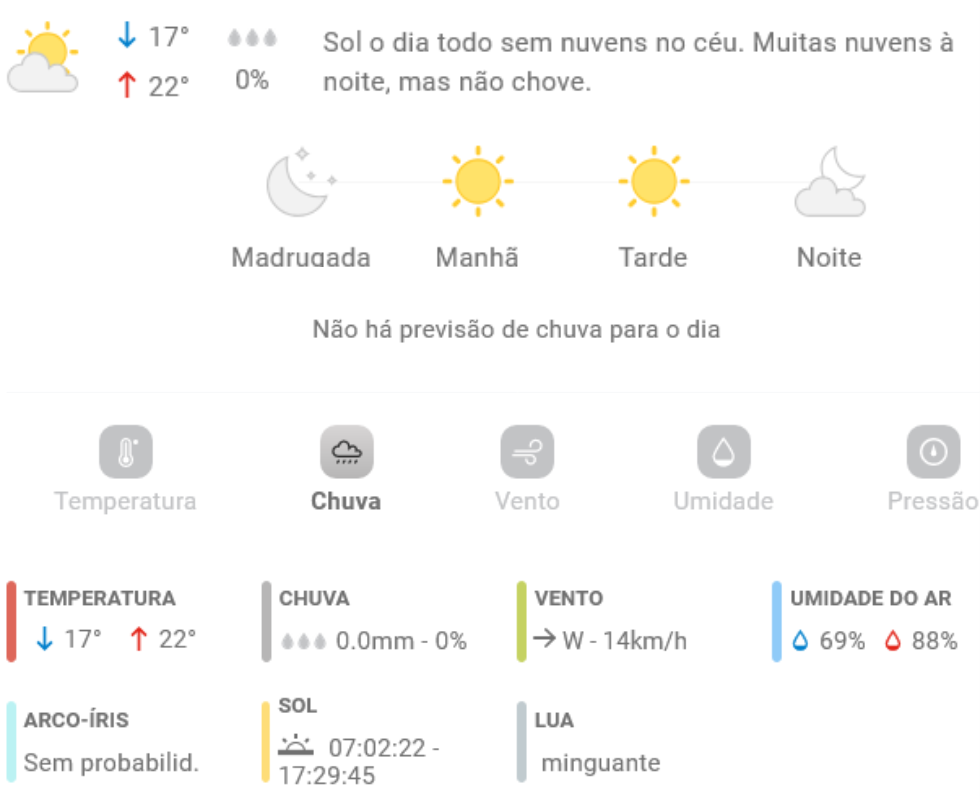The image size is (980, 802).
Task: Switch to the Vento tab label
Action: tap(527, 501)
